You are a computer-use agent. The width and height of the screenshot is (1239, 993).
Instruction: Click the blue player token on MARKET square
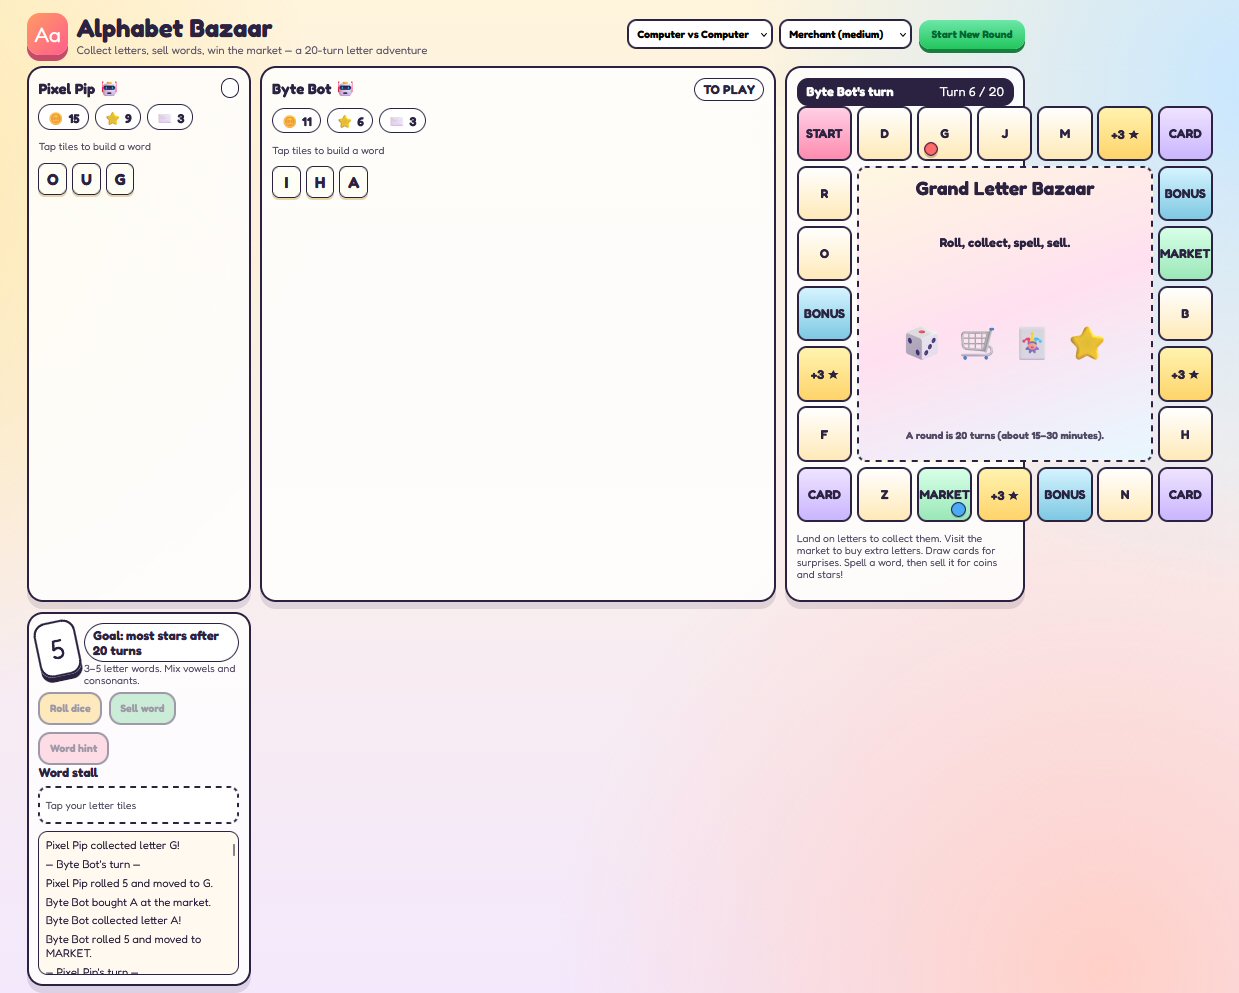(958, 509)
